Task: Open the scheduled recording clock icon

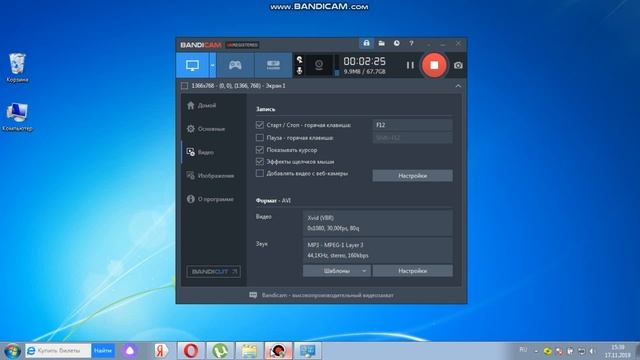Action: click(396, 43)
